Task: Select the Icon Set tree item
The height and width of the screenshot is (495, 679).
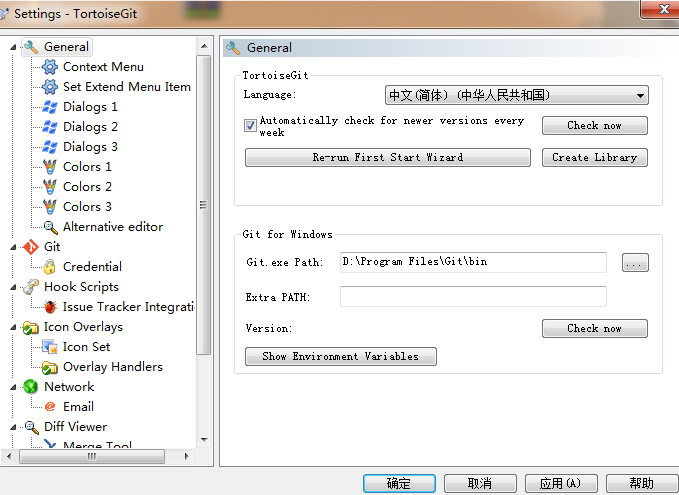Action: click(x=86, y=347)
